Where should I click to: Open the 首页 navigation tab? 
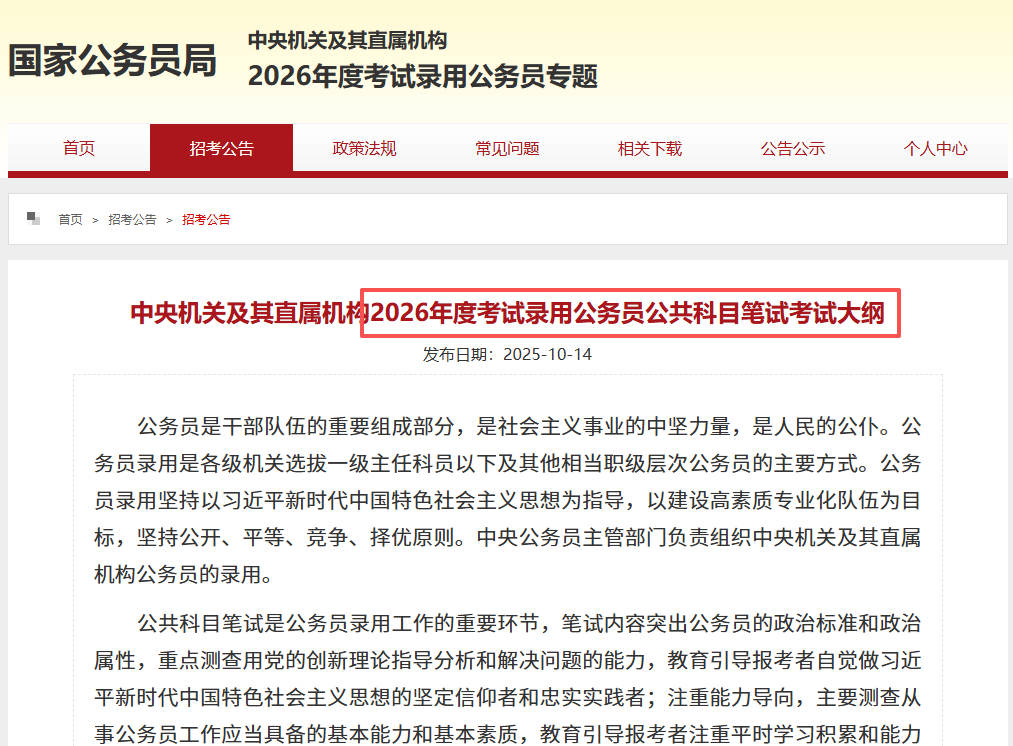(79, 148)
